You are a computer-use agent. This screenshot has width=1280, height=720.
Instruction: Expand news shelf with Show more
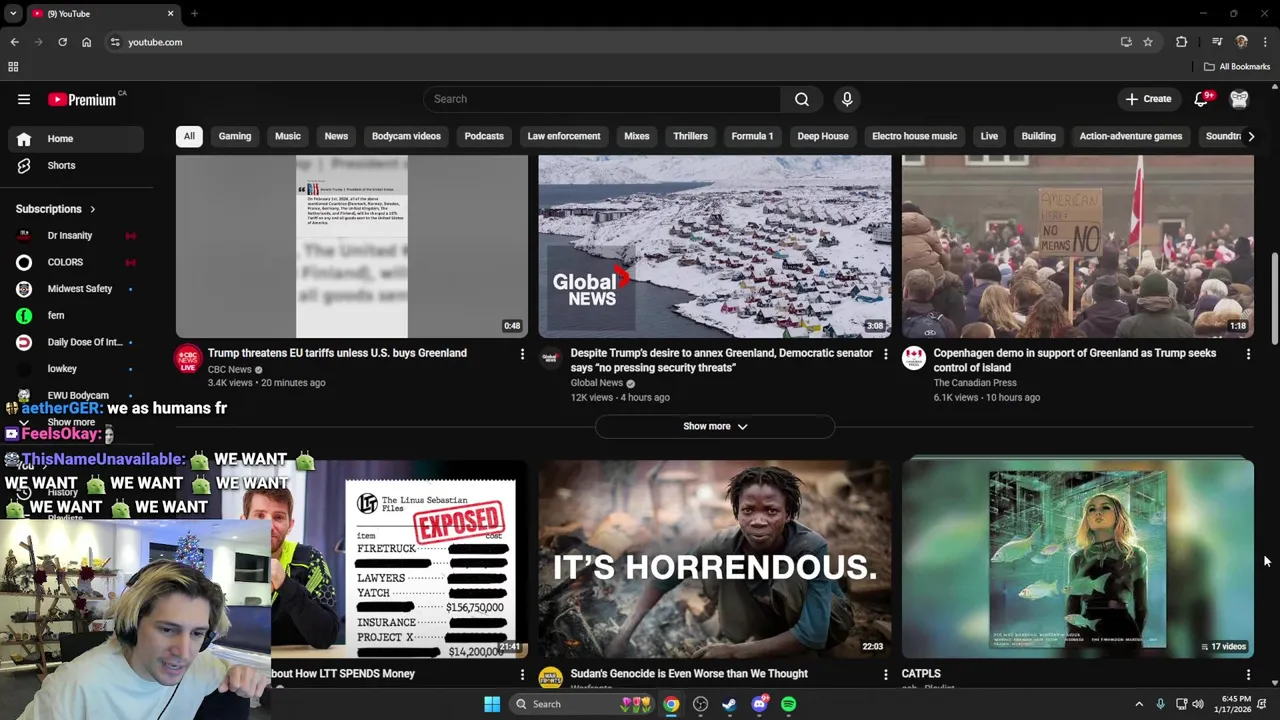(x=714, y=426)
